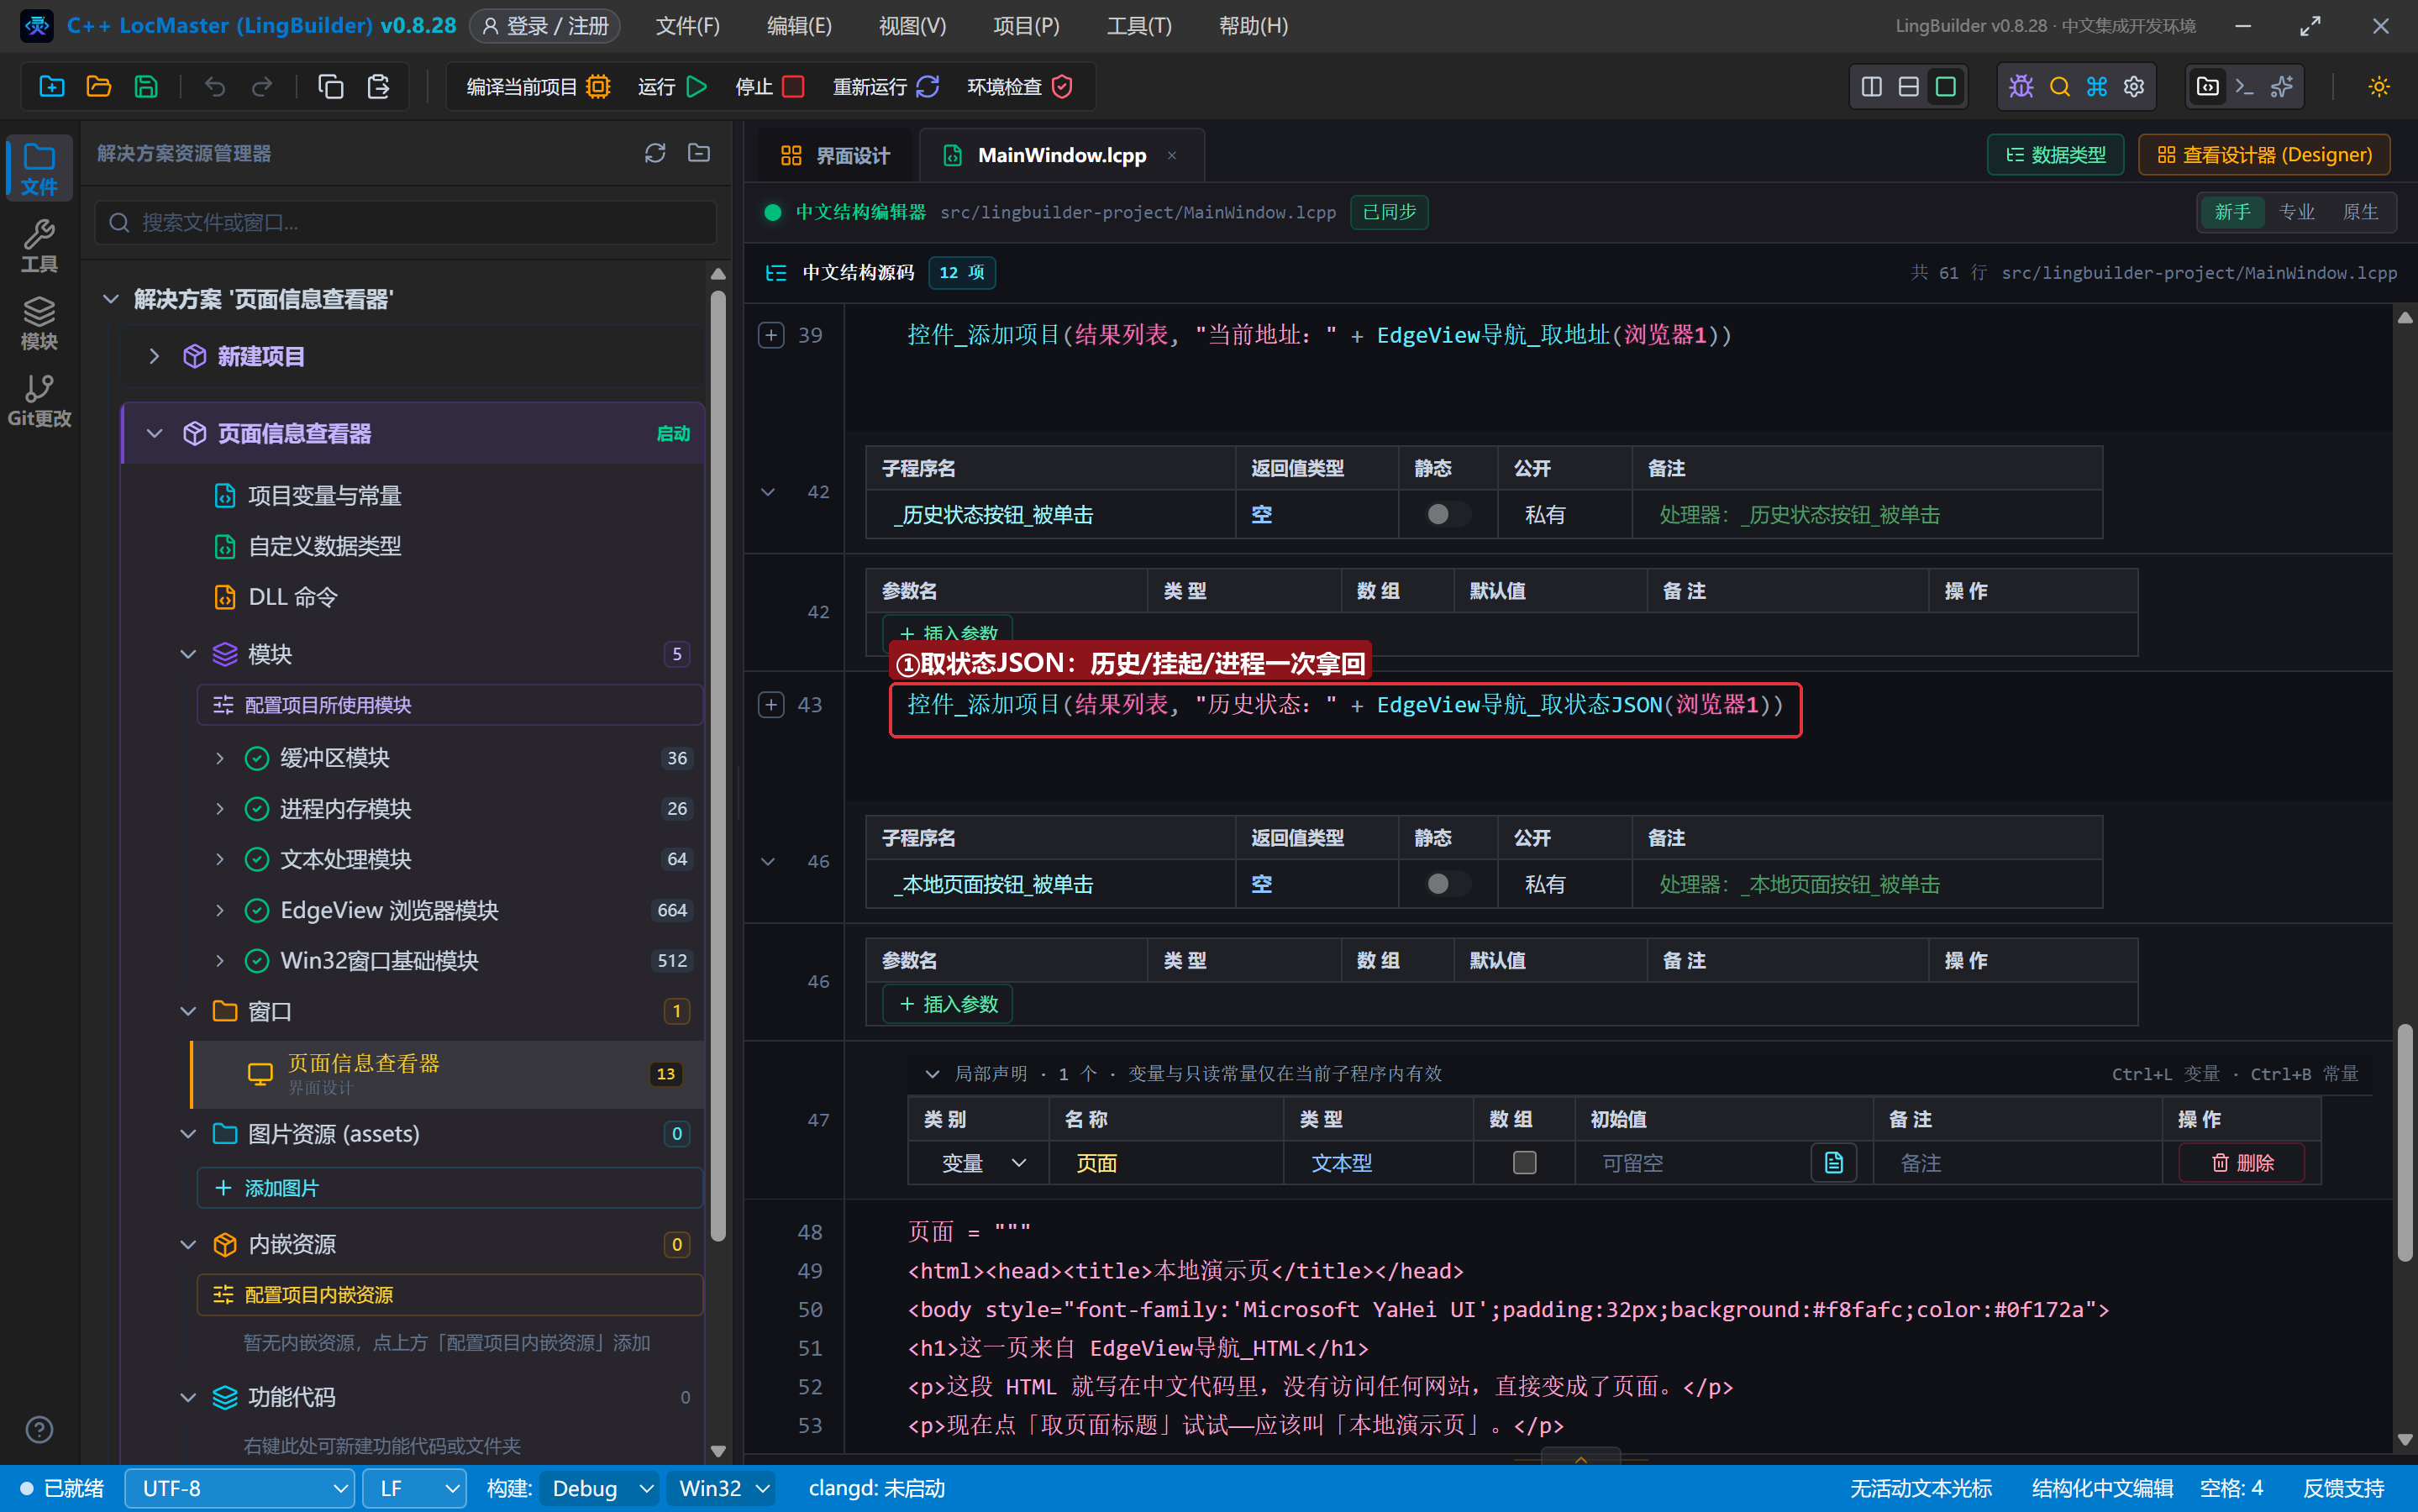Click the copy icon in toolbar

point(331,86)
